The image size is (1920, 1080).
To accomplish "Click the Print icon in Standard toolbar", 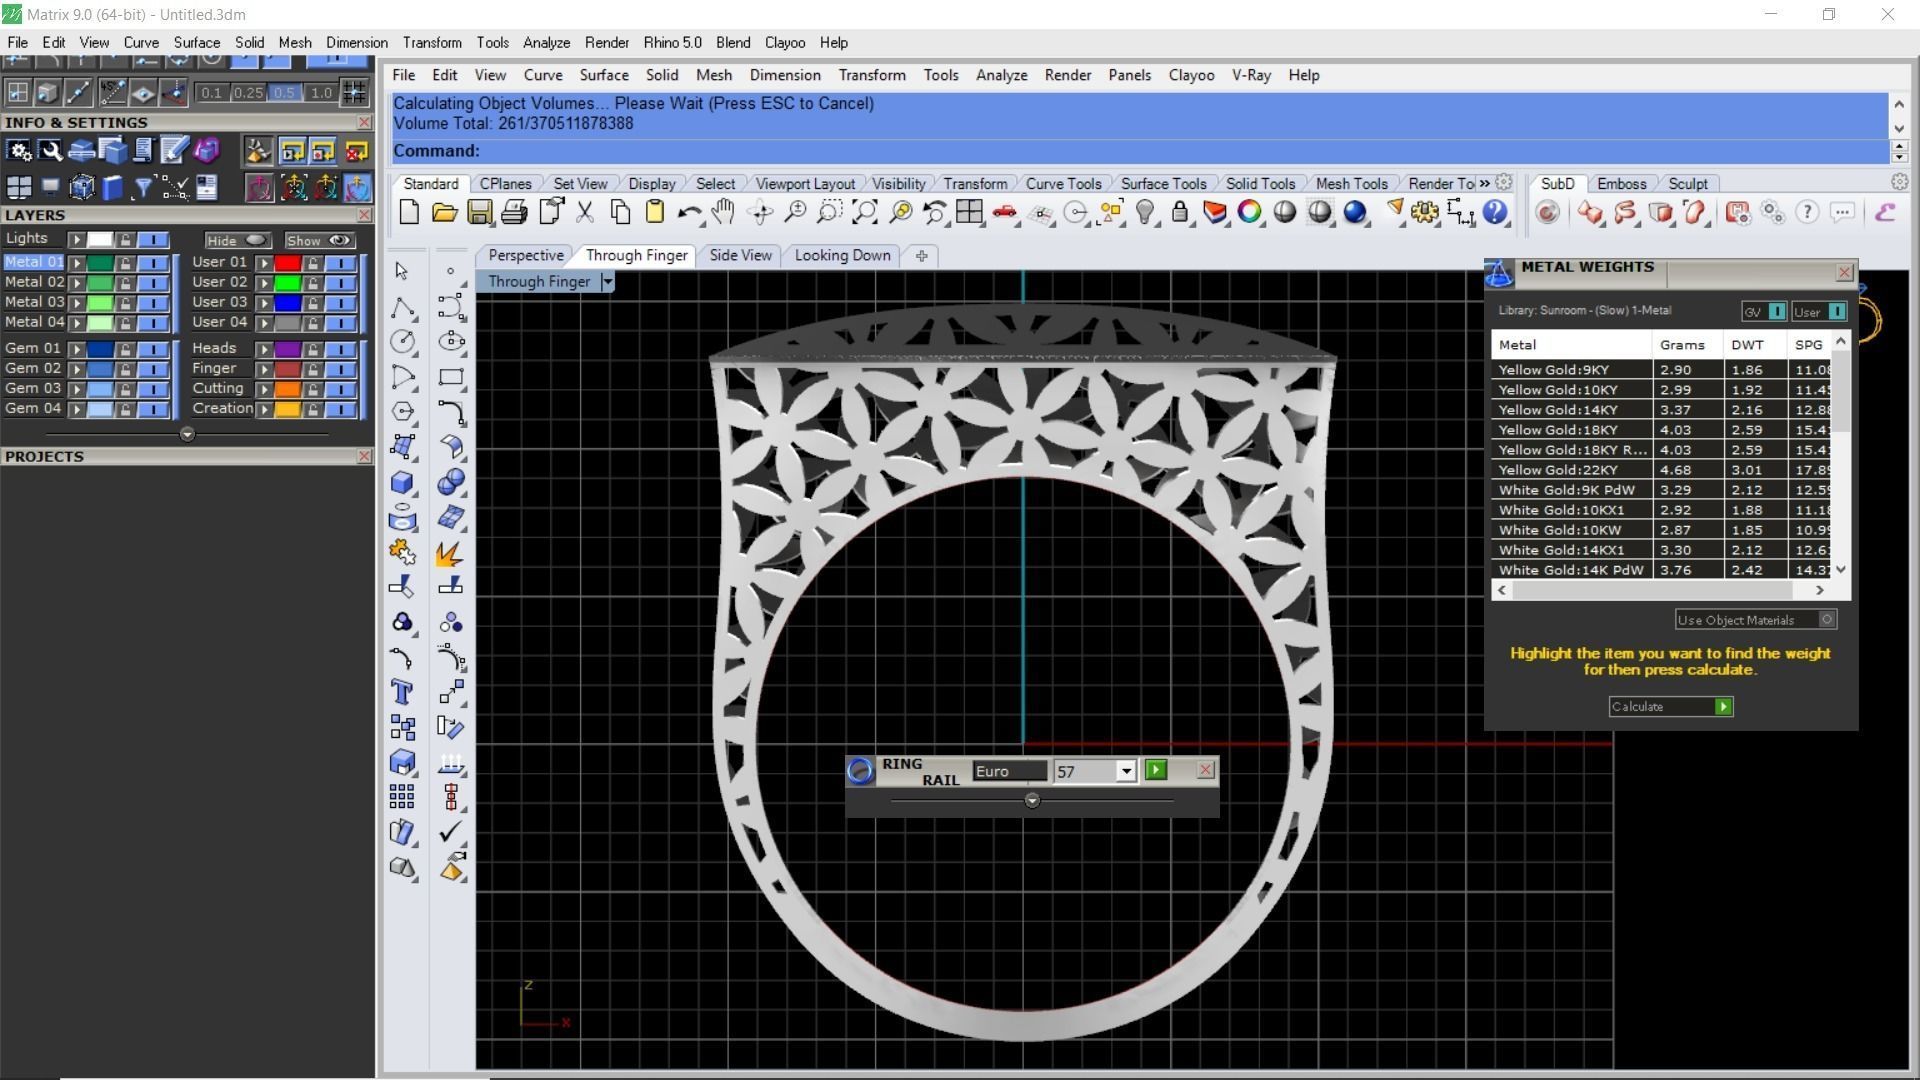I will (x=514, y=212).
